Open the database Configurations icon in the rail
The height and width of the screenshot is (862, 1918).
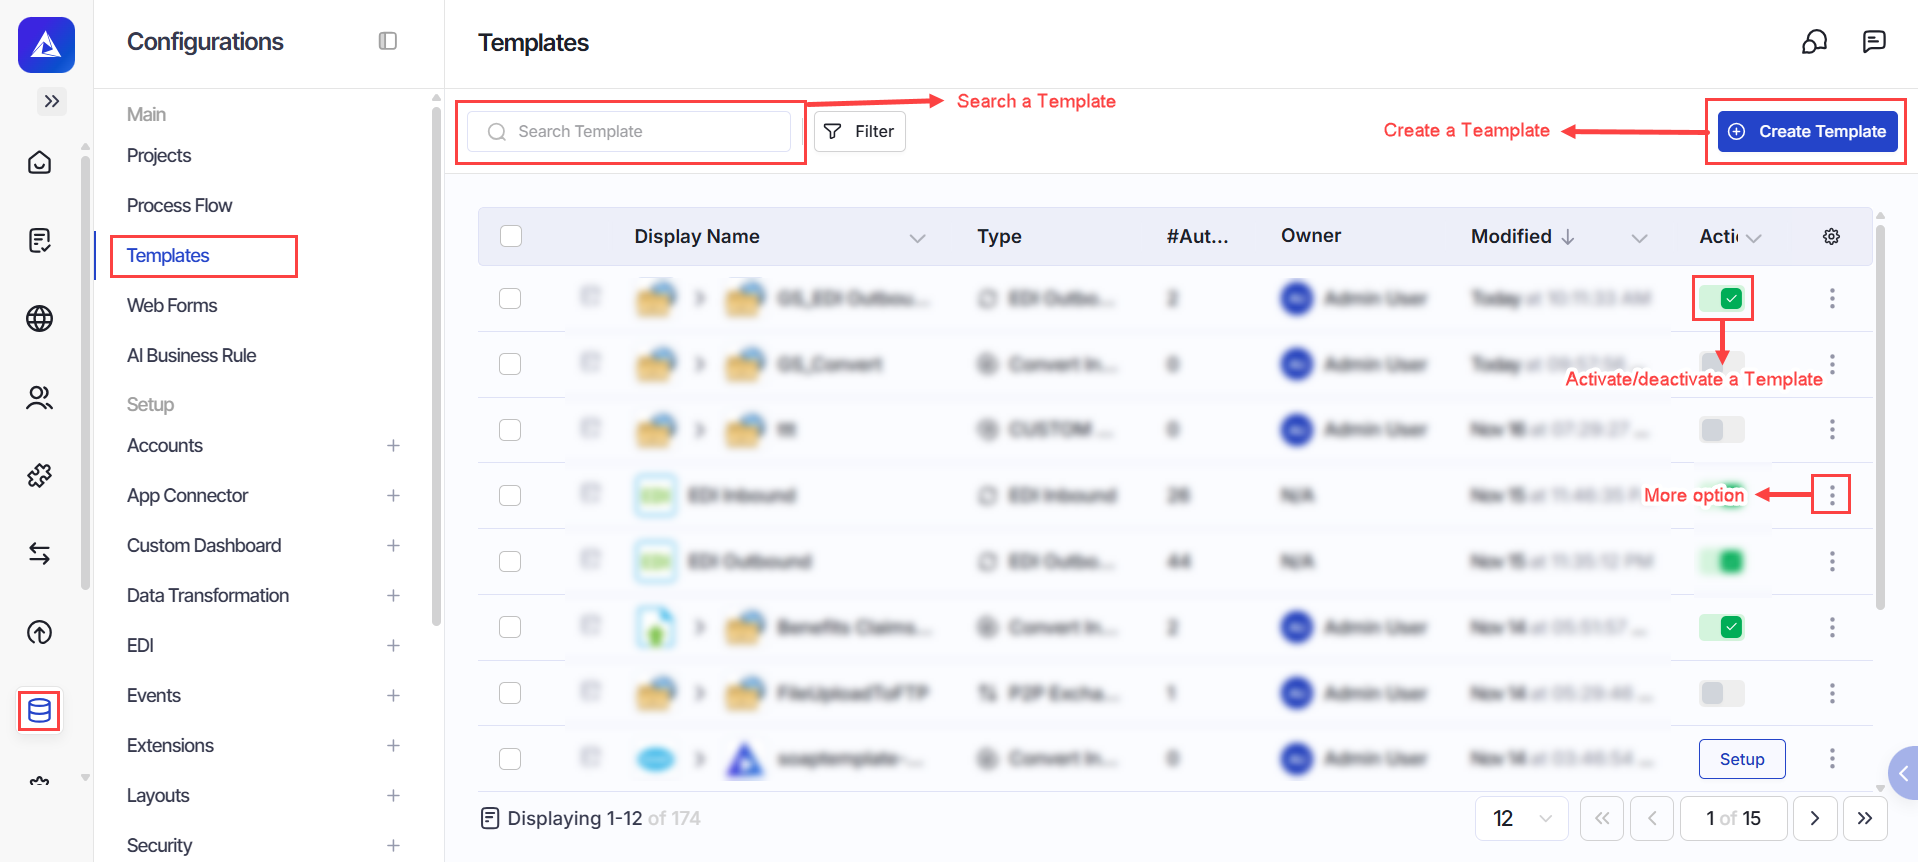(40, 711)
